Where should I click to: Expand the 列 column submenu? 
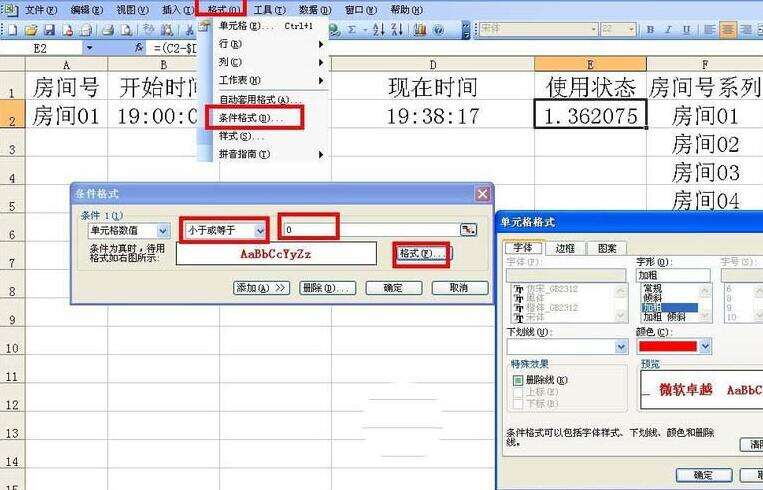272,62
